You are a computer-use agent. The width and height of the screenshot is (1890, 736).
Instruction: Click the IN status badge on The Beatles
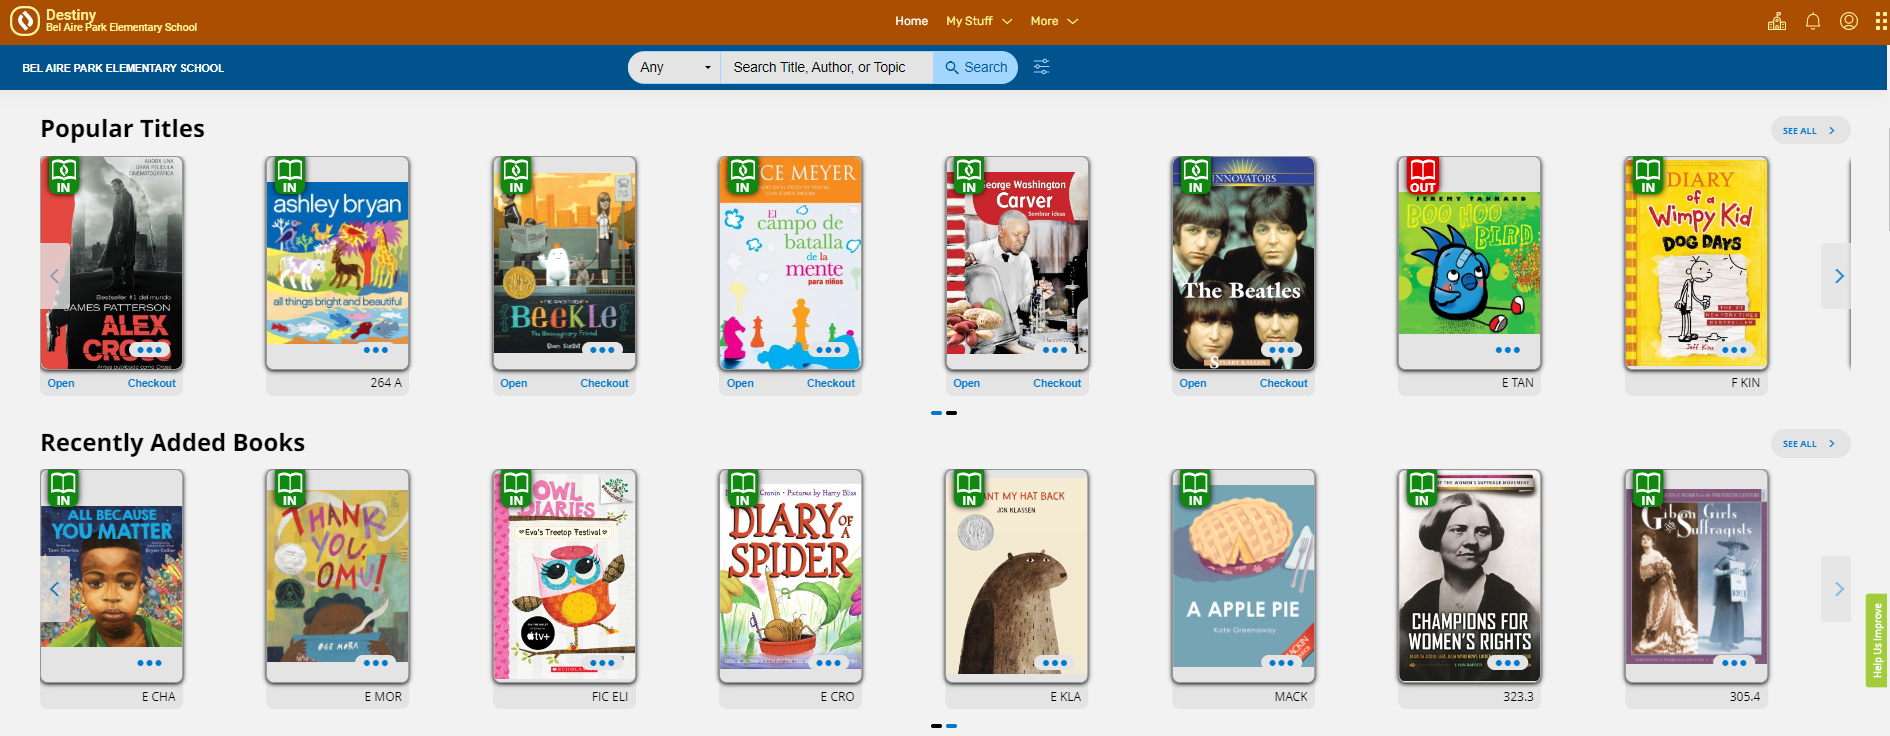(1196, 176)
